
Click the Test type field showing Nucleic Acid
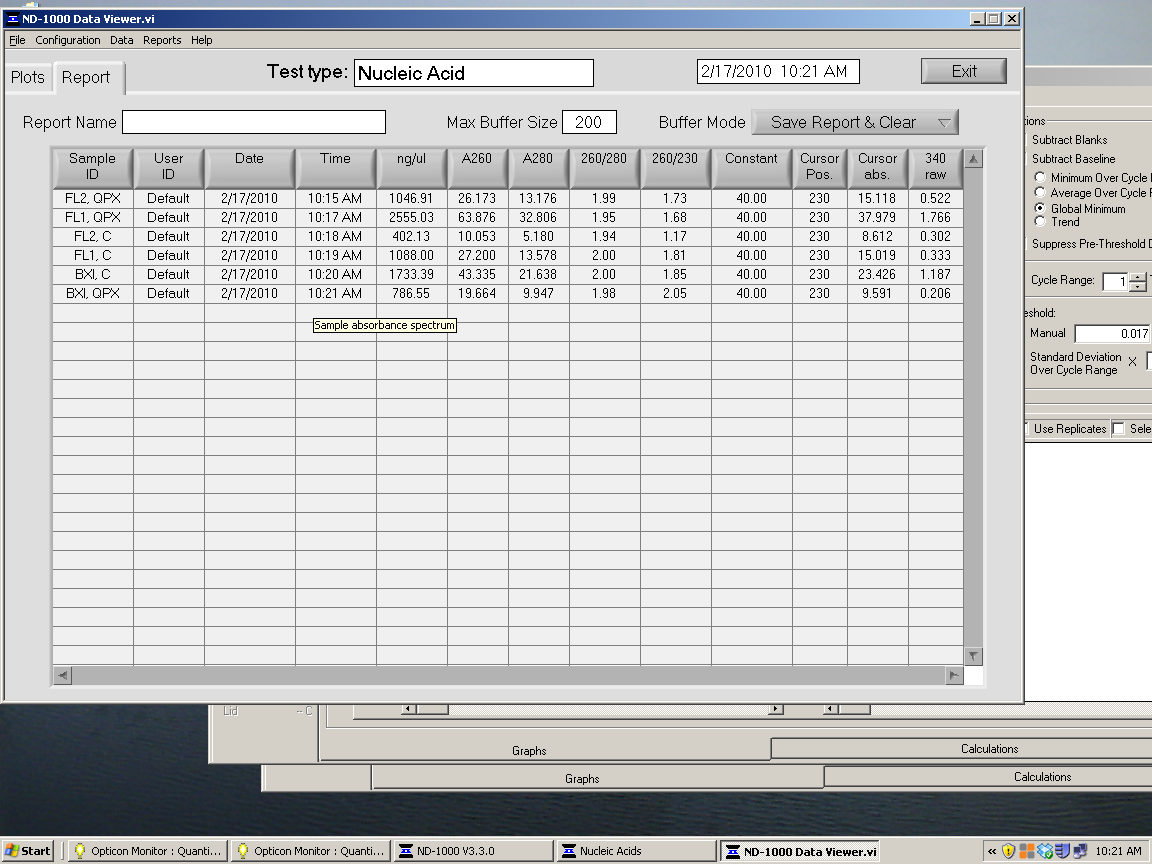[474, 73]
